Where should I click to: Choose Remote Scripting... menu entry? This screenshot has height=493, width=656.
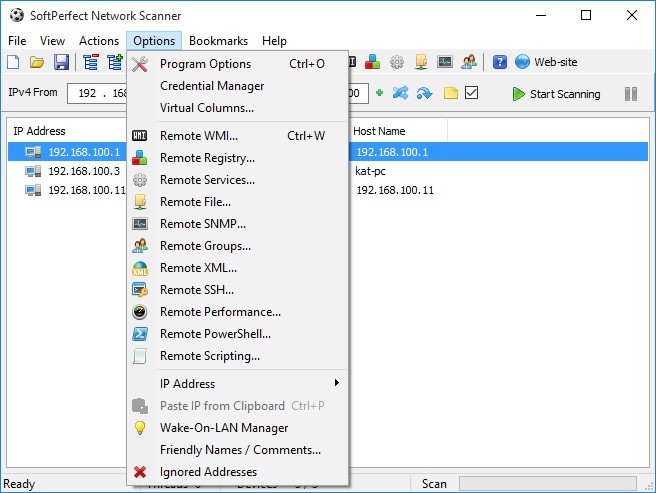237,356
